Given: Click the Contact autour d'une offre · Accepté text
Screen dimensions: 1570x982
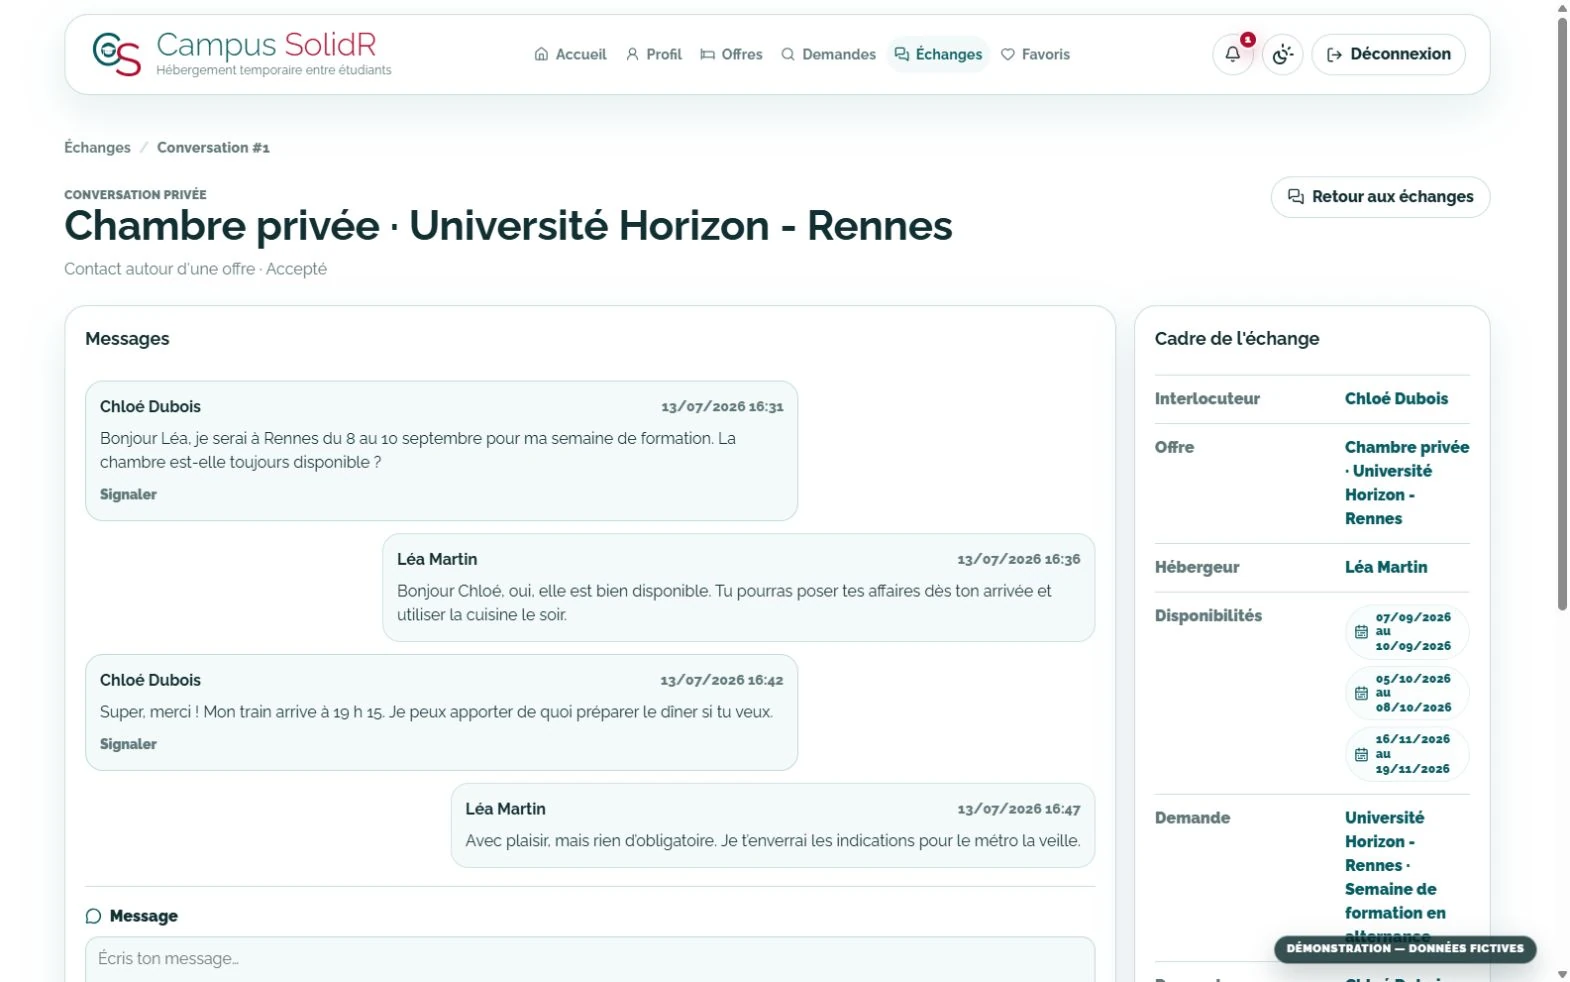Looking at the screenshot, I should tap(195, 269).
